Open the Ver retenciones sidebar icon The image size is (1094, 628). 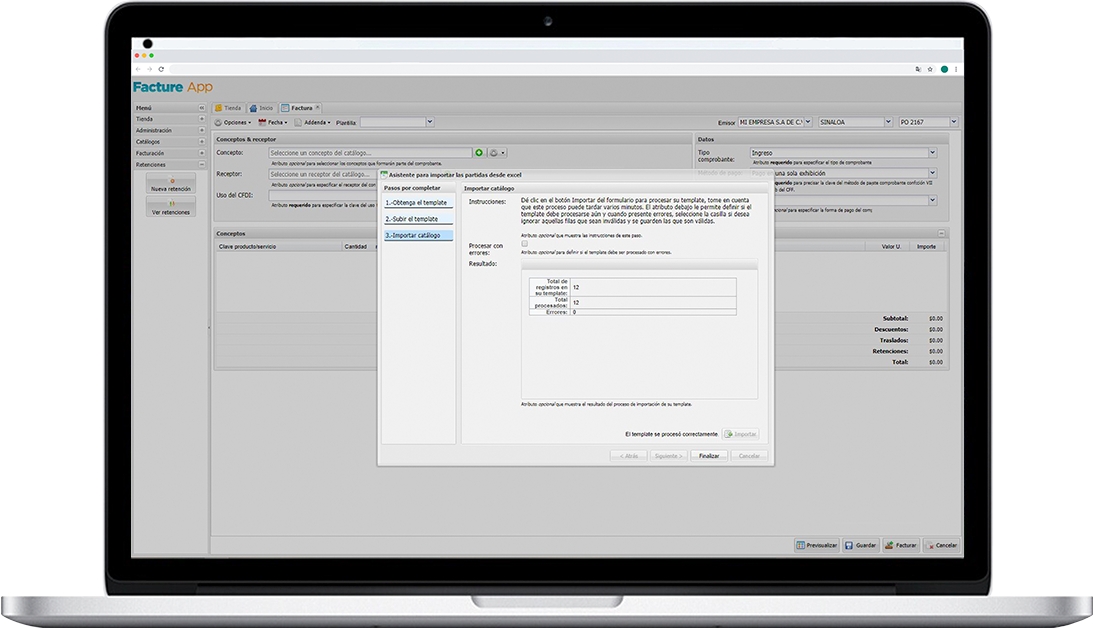click(x=171, y=208)
